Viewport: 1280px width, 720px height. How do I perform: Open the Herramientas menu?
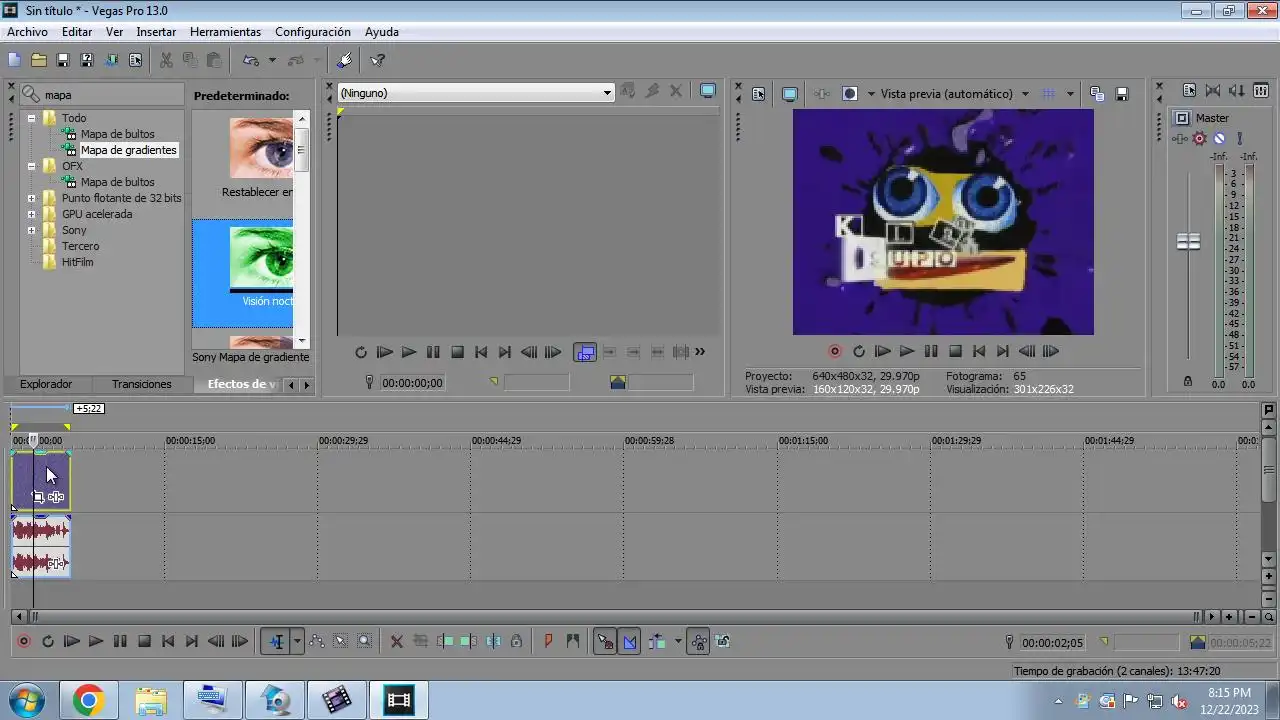225,32
